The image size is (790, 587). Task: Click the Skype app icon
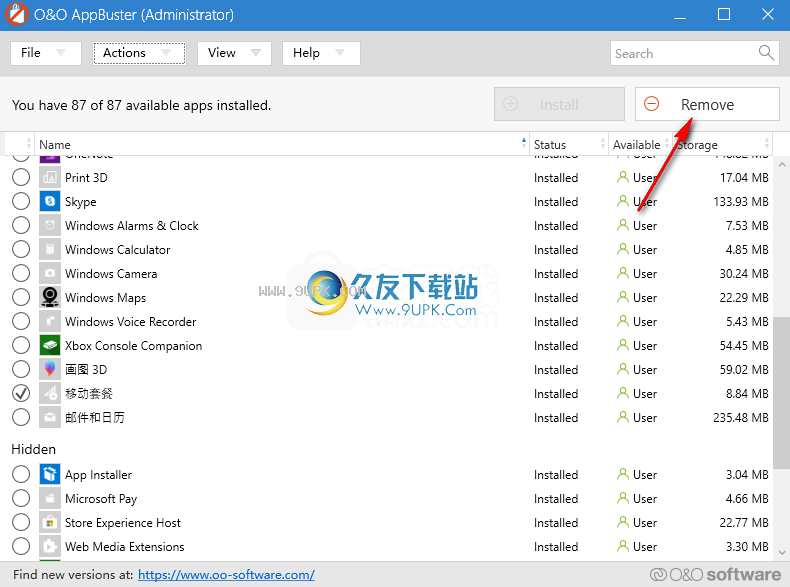[50, 202]
